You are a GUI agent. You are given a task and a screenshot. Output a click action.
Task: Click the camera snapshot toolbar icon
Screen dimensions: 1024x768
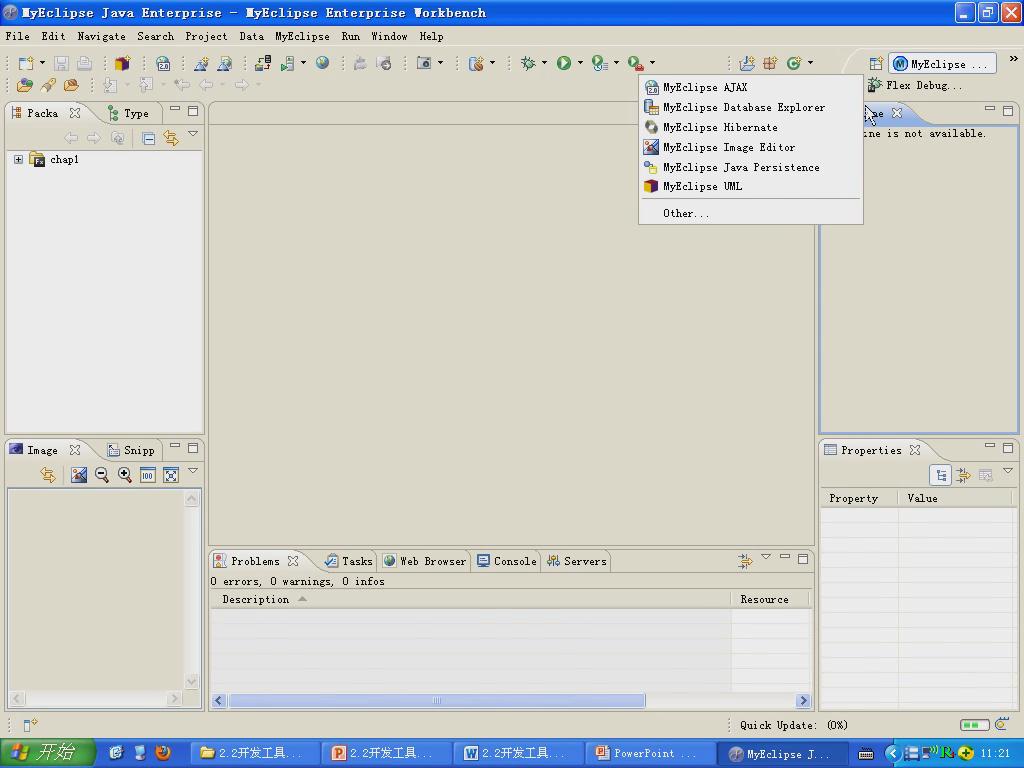click(x=424, y=63)
